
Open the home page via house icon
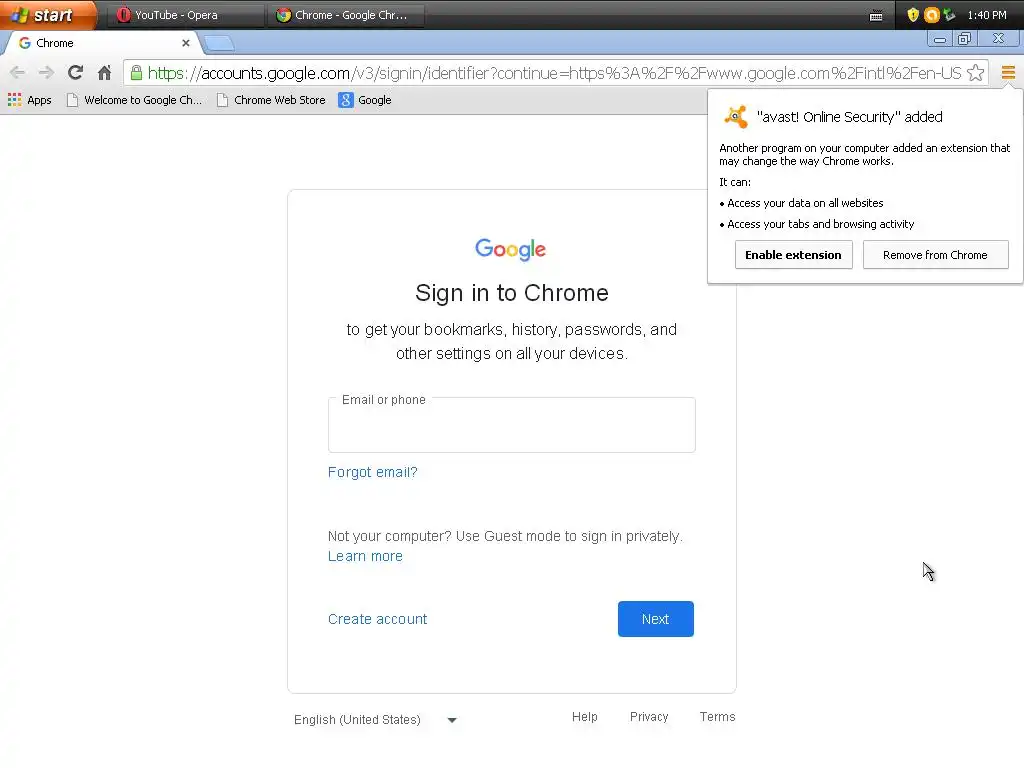coord(104,72)
